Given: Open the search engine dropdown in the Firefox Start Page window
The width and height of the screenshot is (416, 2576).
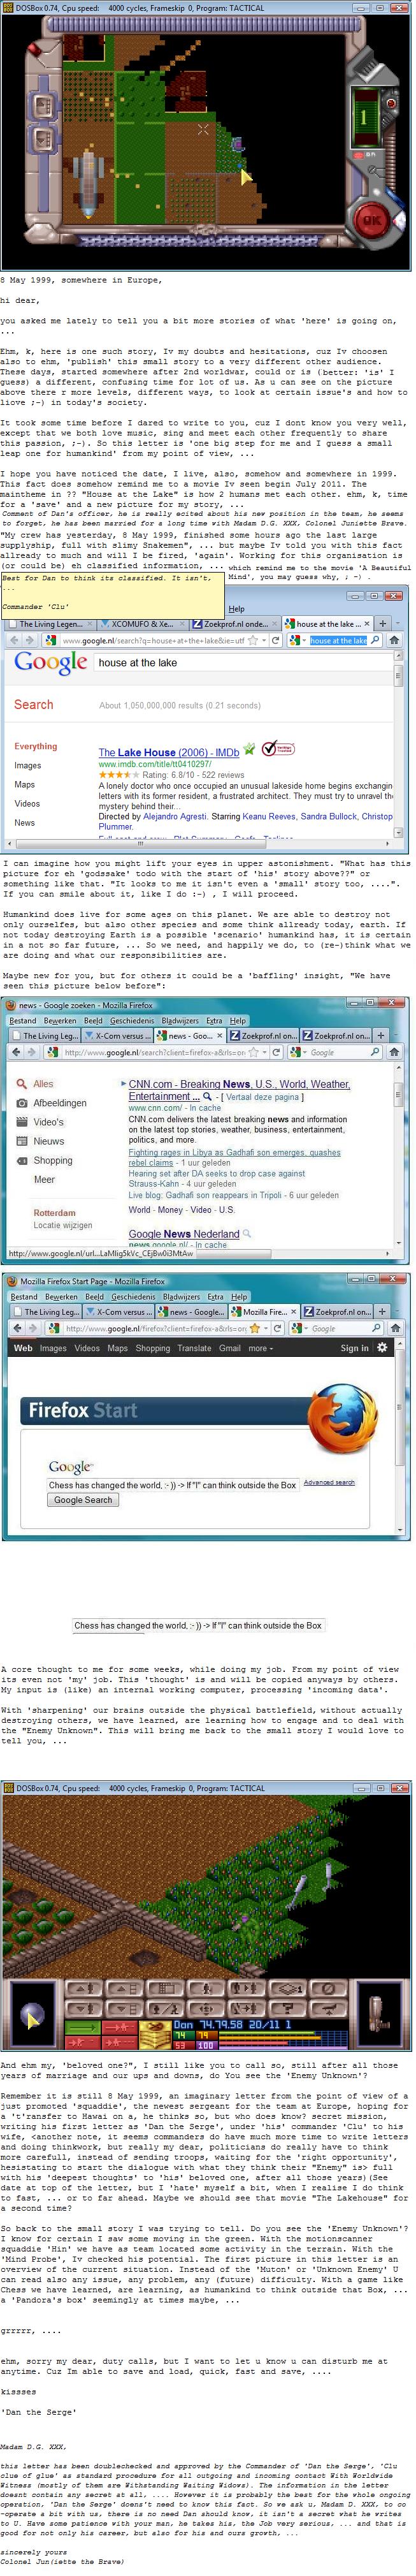Looking at the screenshot, I should click(300, 1329).
